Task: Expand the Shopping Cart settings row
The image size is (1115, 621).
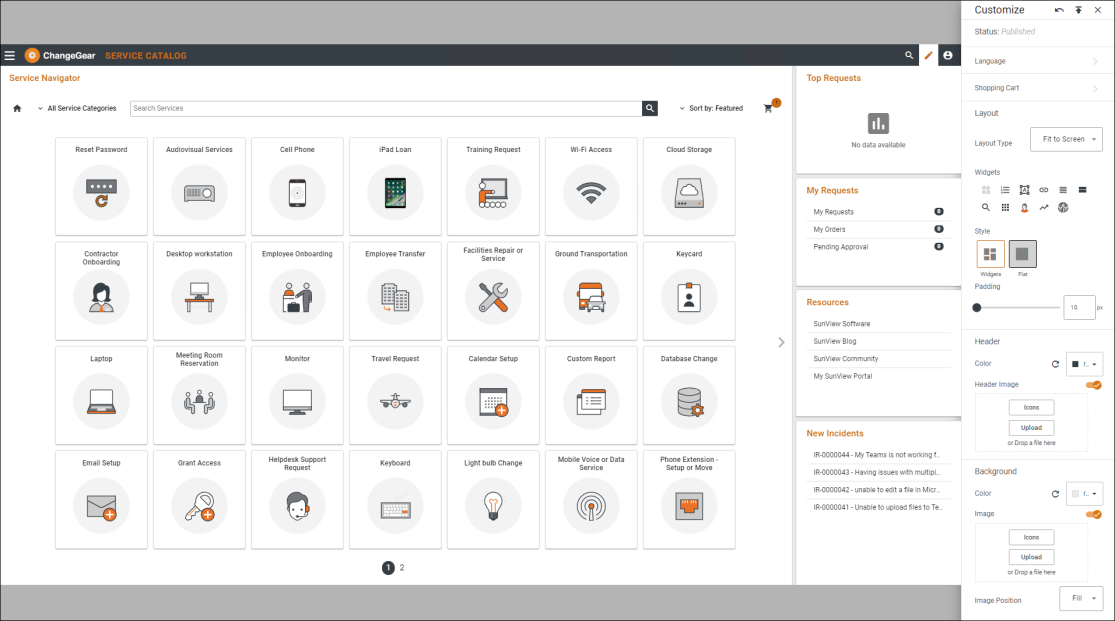Action: 1035,88
